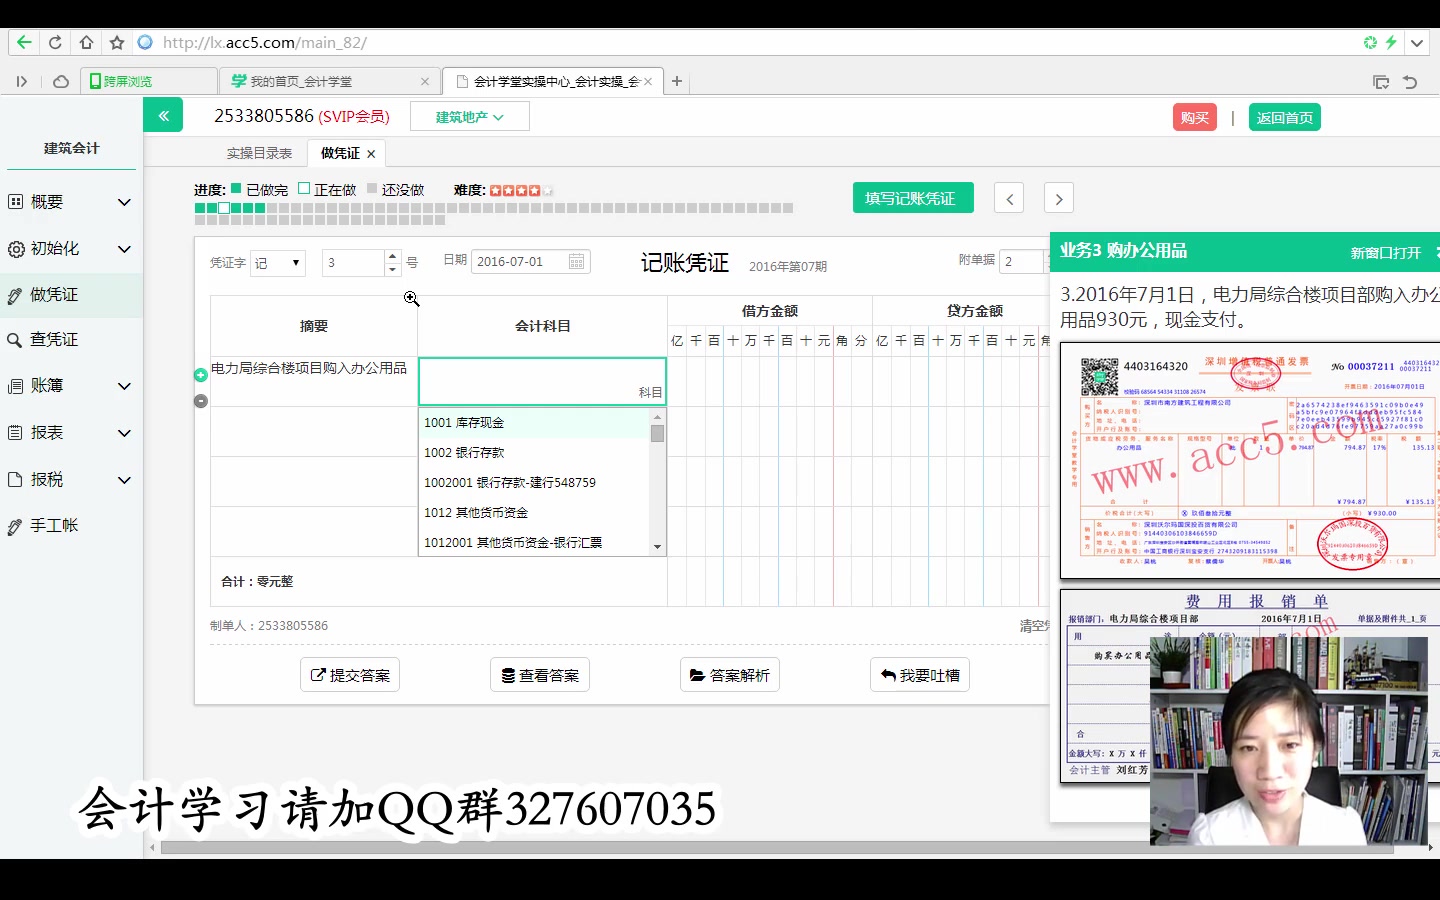Viewport: 1440px width, 900px height.
Task: Select 1002 银行存款 from the list
Action: (534, 453)
